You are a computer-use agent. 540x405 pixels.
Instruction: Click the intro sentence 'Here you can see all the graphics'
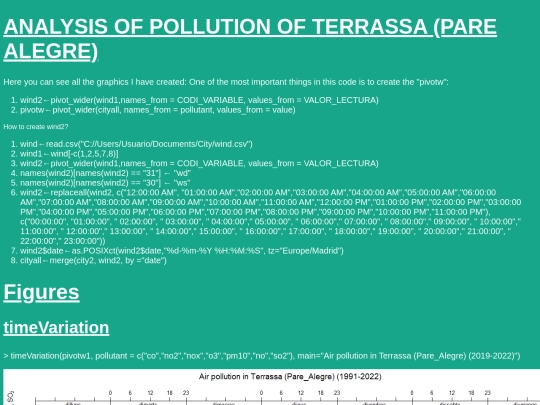point(226,82)
